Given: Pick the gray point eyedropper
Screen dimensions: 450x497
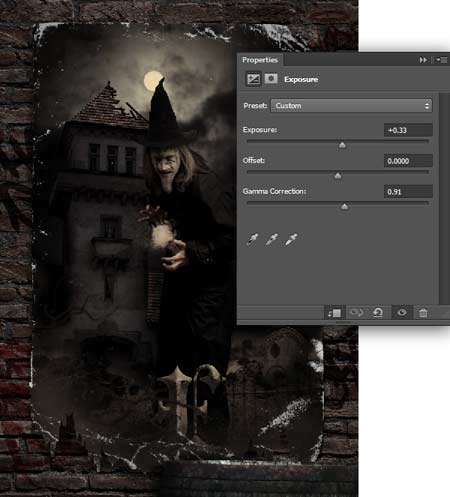Looking at the screenshot, I should 272,239.
